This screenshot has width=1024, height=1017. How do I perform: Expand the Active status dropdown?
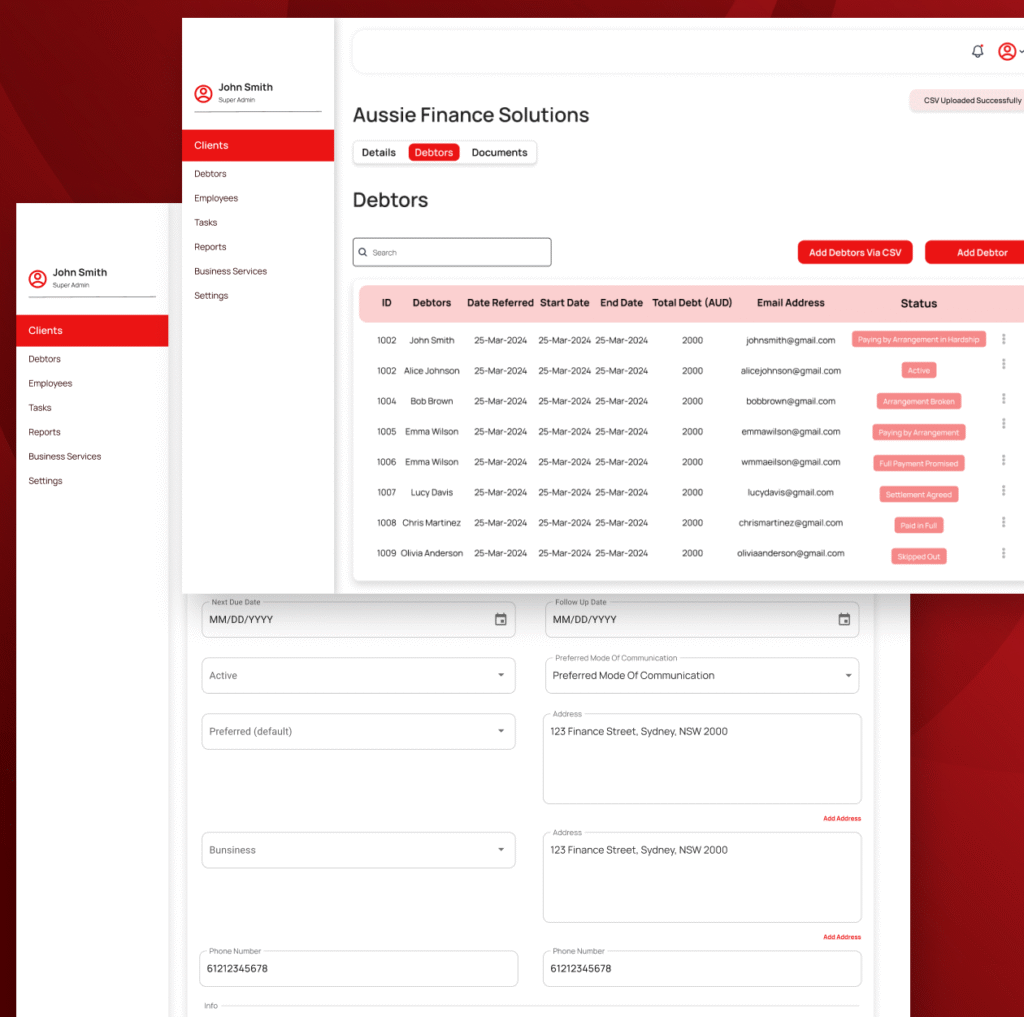[501, 676]
